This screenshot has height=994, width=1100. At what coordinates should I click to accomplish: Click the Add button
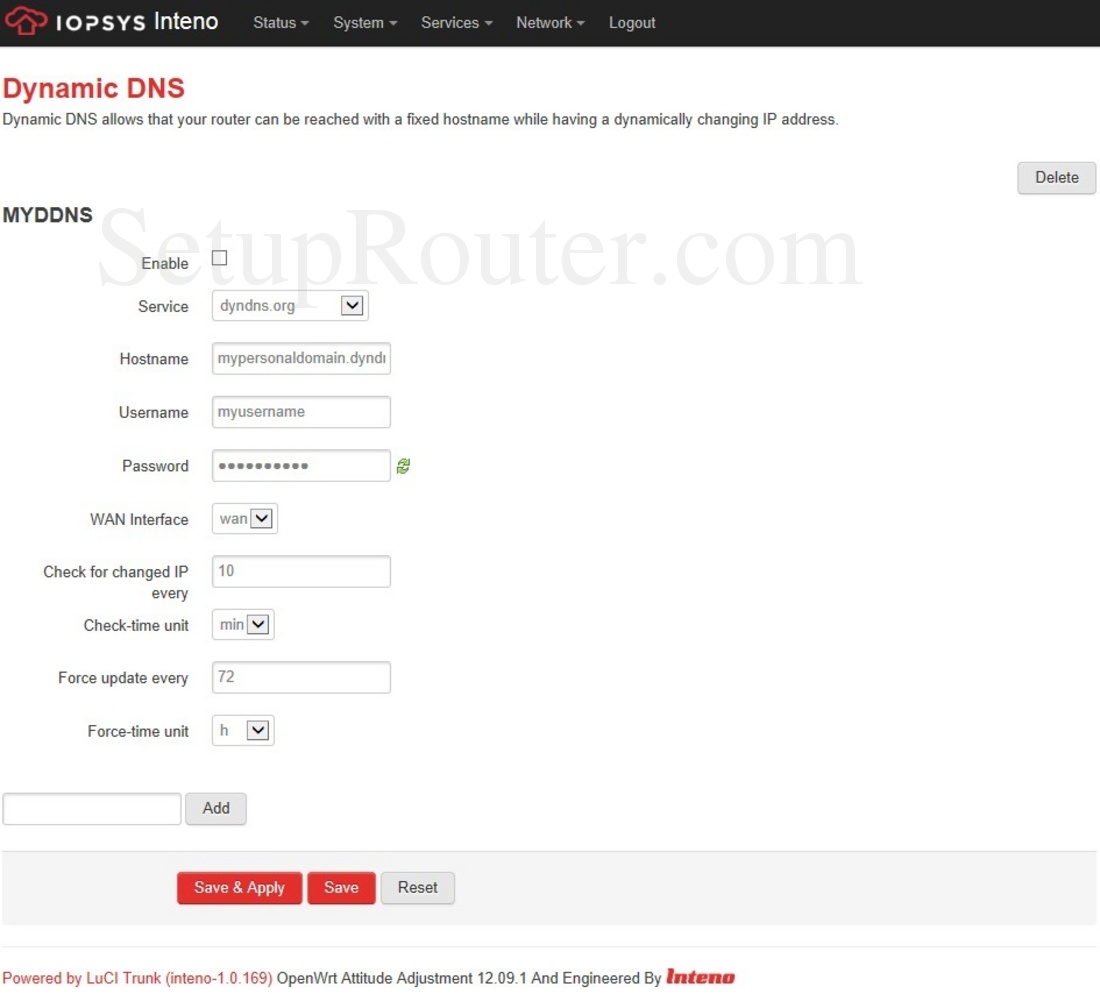click(216, 809)
